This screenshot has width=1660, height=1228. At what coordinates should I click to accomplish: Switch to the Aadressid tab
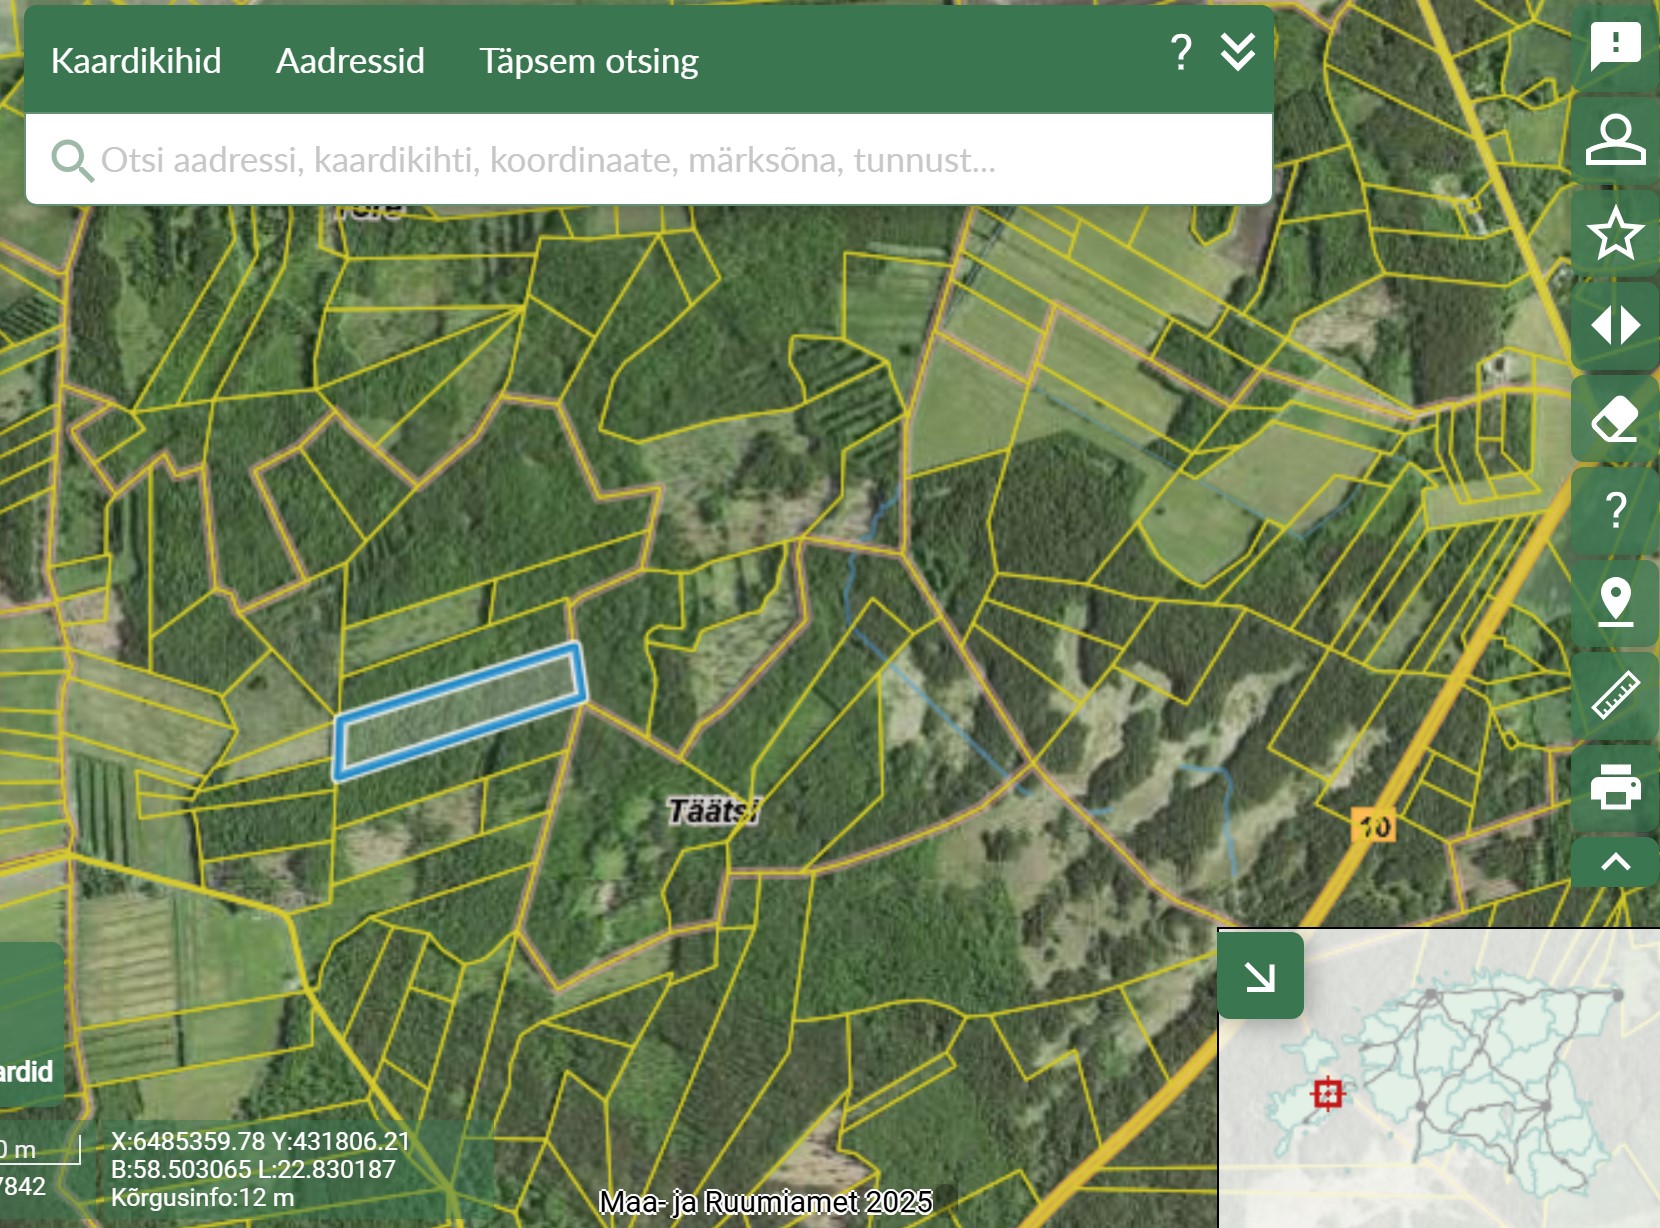[350, 61]
